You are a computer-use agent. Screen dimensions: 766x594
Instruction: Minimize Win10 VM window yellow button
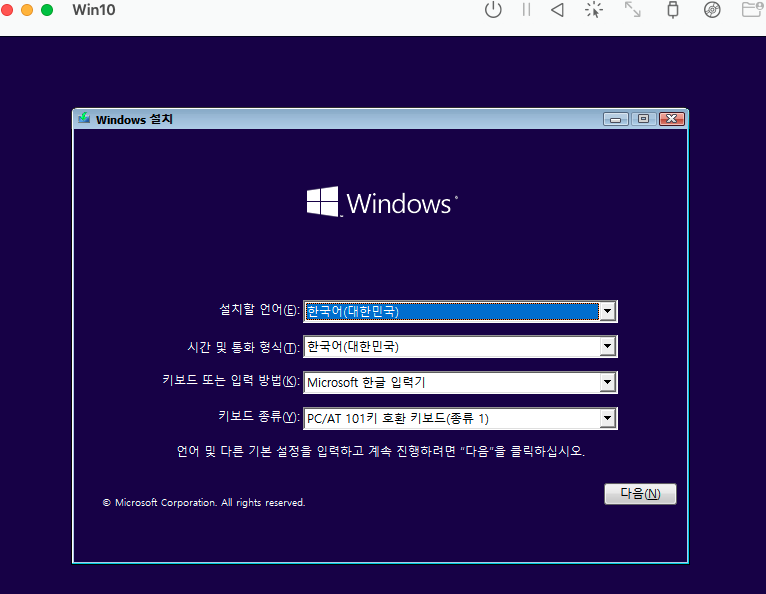(27, 10)
